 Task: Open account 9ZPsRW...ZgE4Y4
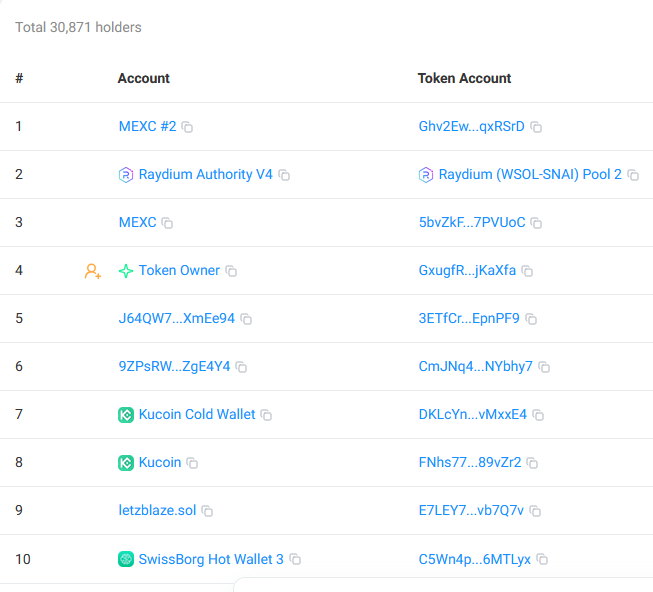pyautogui.click(x=174, y=366)
